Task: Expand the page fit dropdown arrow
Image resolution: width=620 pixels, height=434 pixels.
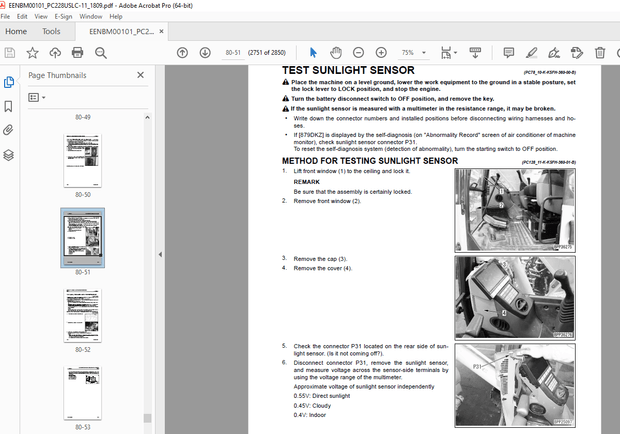Action: [x=456, y=53]
